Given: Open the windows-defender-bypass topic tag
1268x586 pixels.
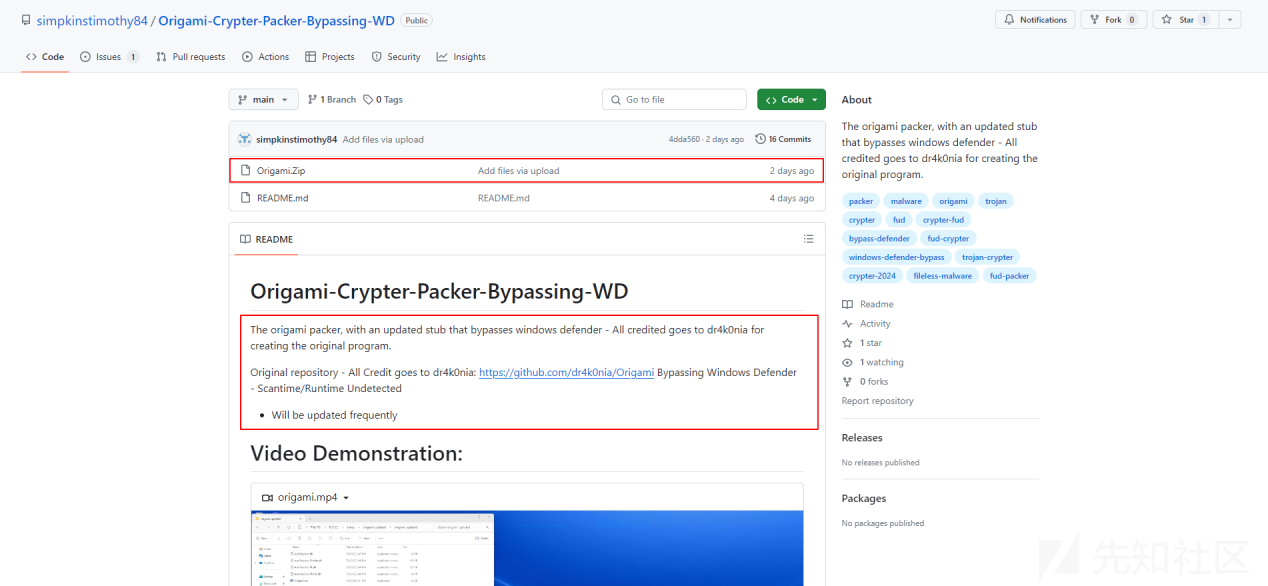Looking at the screenshot, I should tap(897, 257).
